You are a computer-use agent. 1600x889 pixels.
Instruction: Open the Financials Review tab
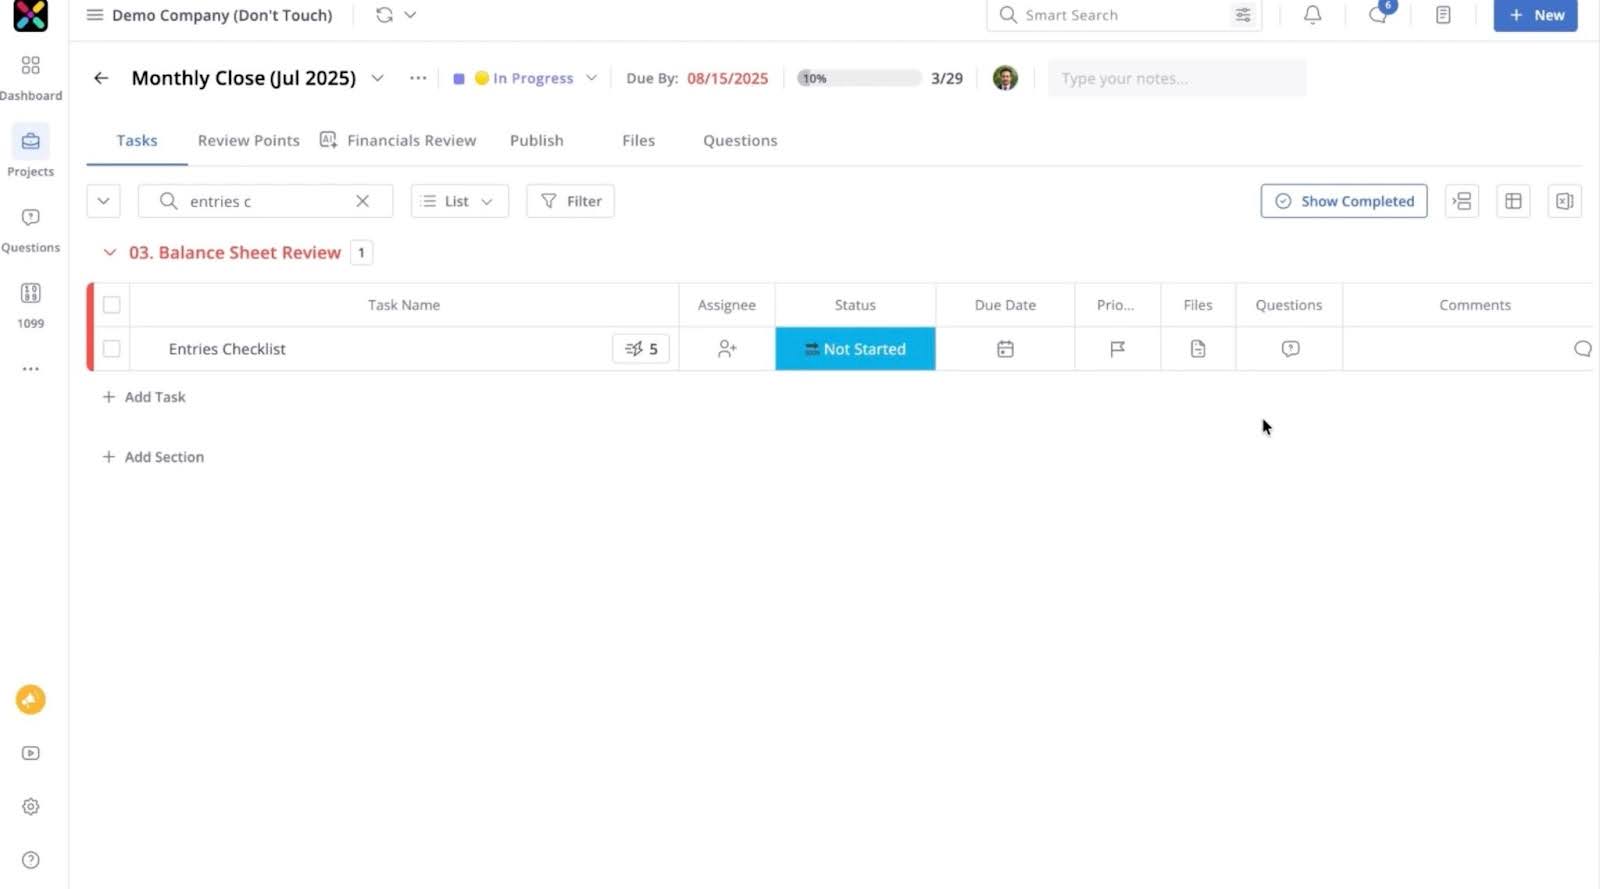411,141
